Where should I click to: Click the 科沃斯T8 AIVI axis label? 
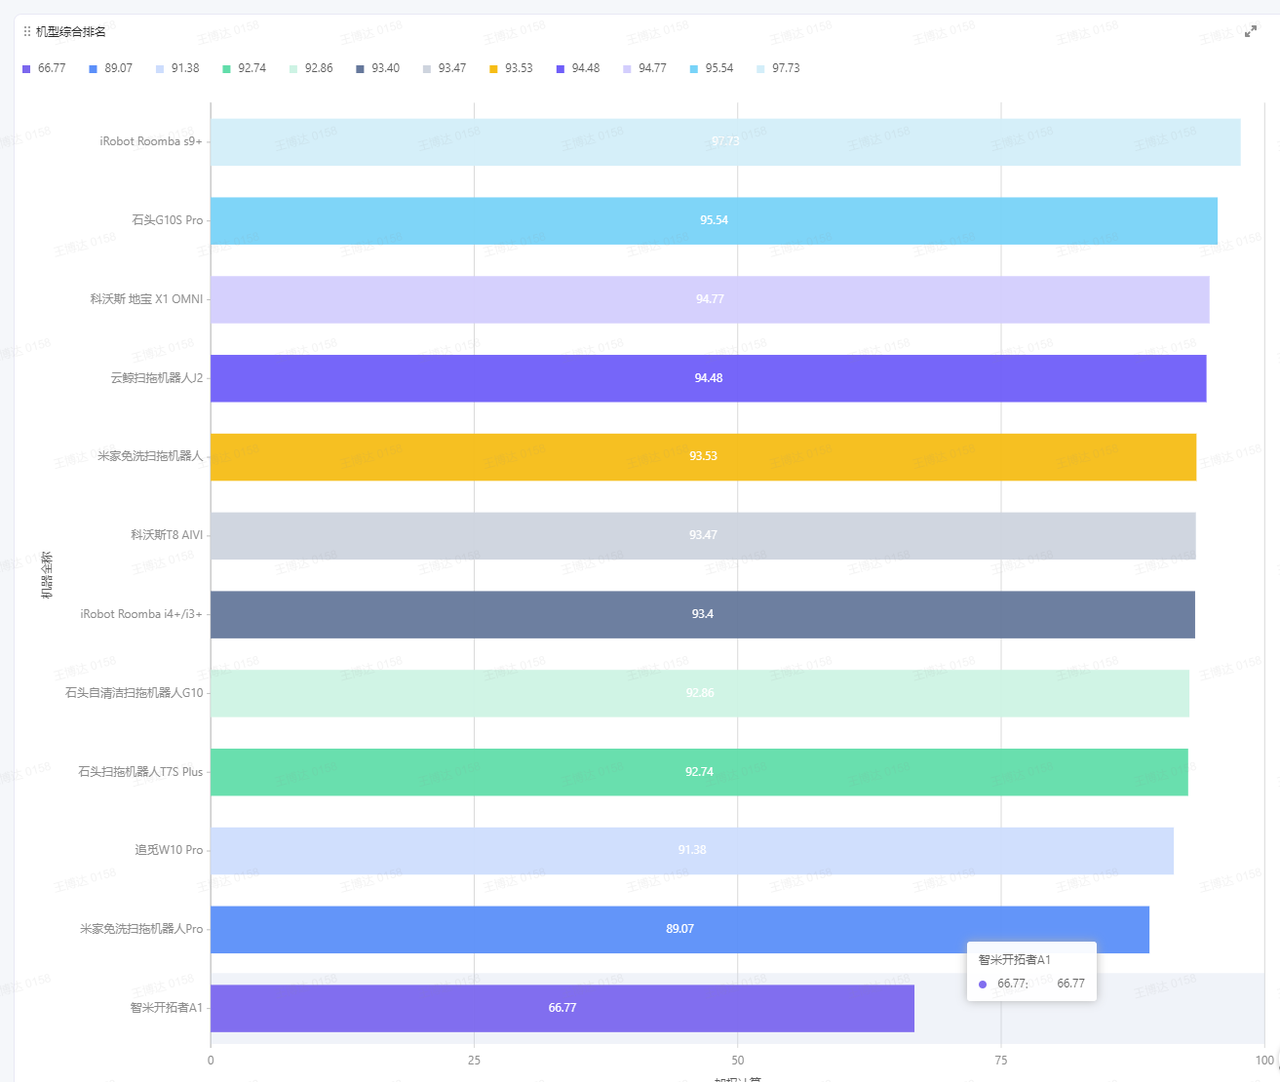(x=166, y=535)
